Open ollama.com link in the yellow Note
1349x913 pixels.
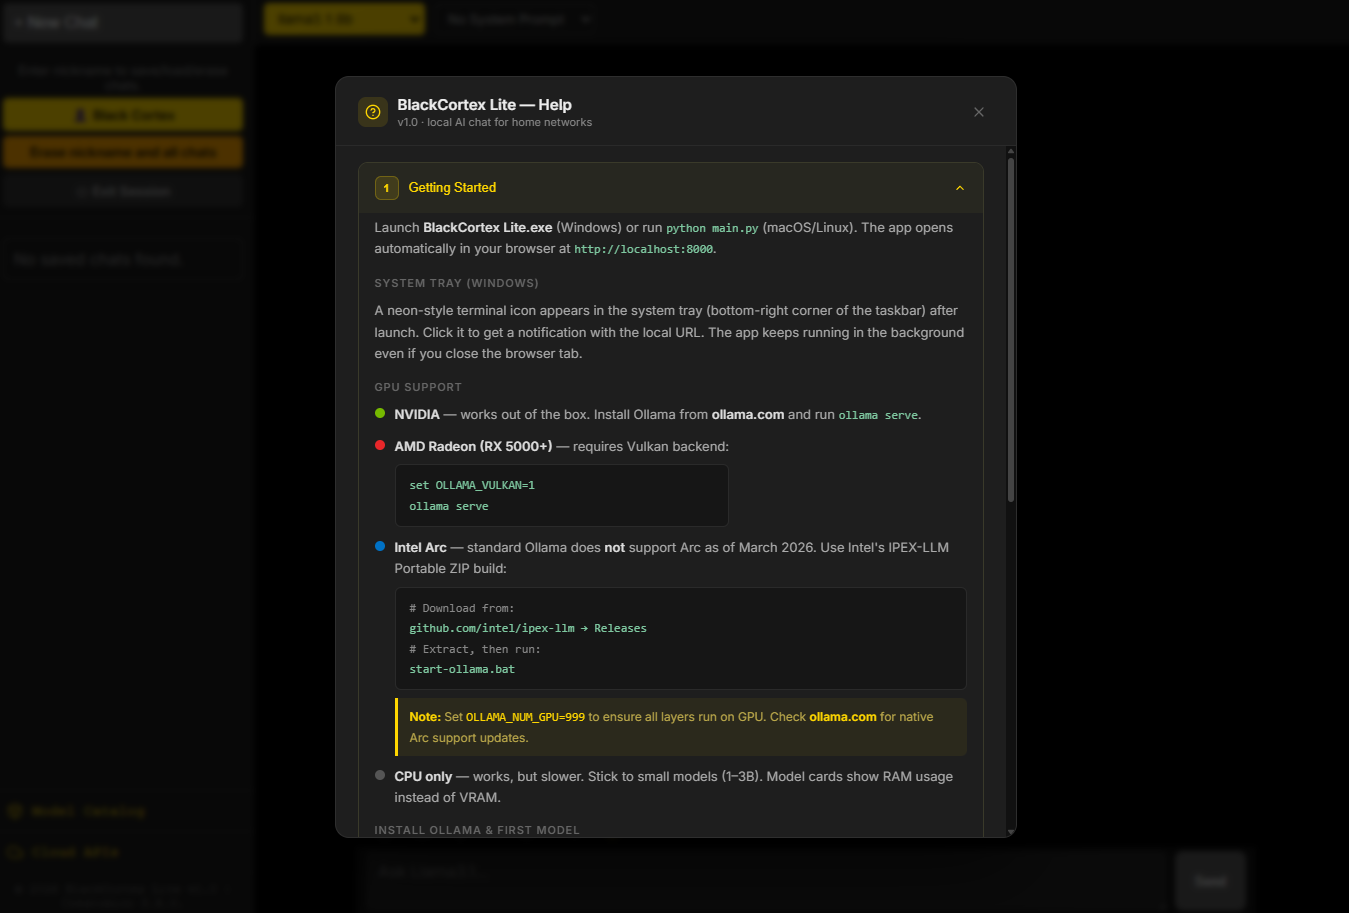click(x=843, y=717)
